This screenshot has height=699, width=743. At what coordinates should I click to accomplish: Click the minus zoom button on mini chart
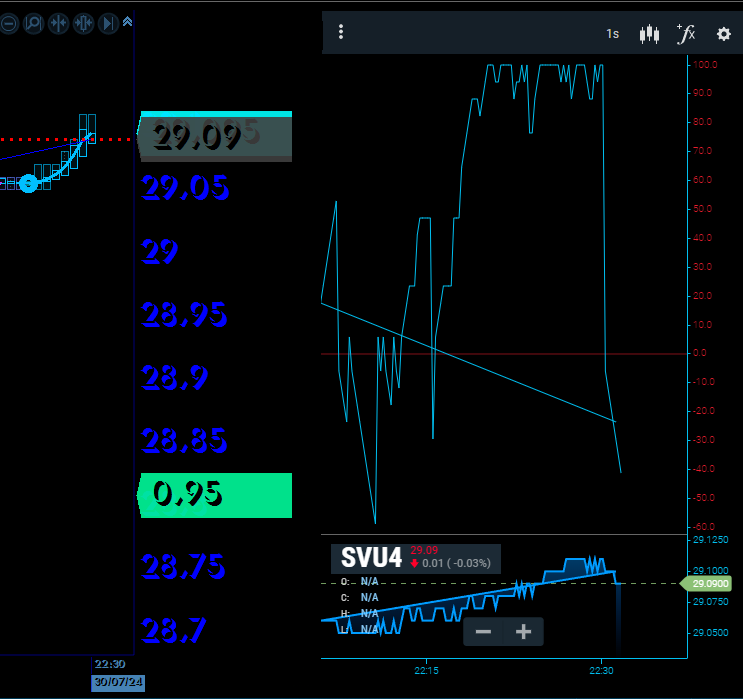[483, 632]
